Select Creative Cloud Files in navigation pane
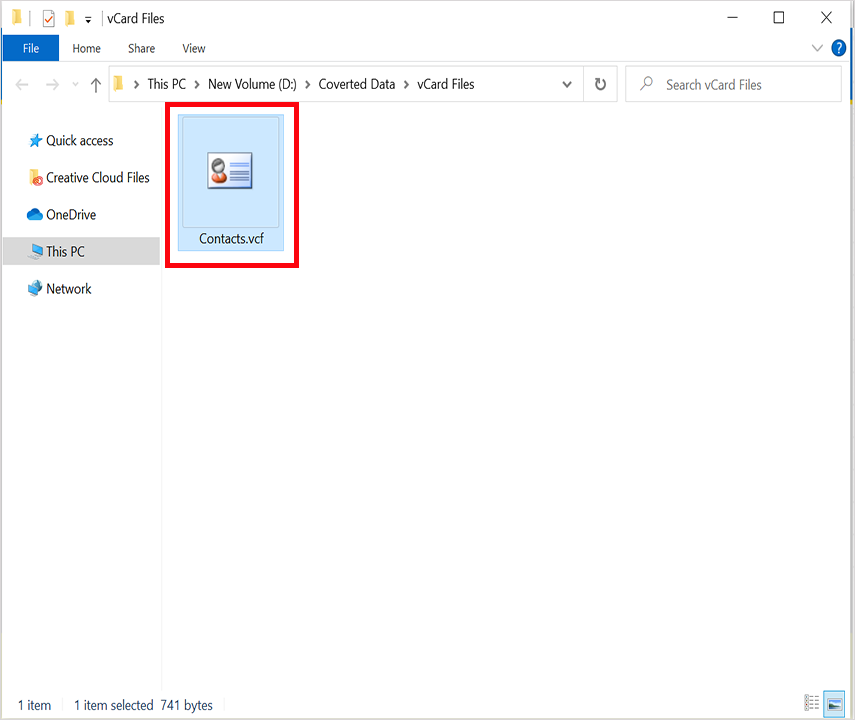 pos(89,178)
